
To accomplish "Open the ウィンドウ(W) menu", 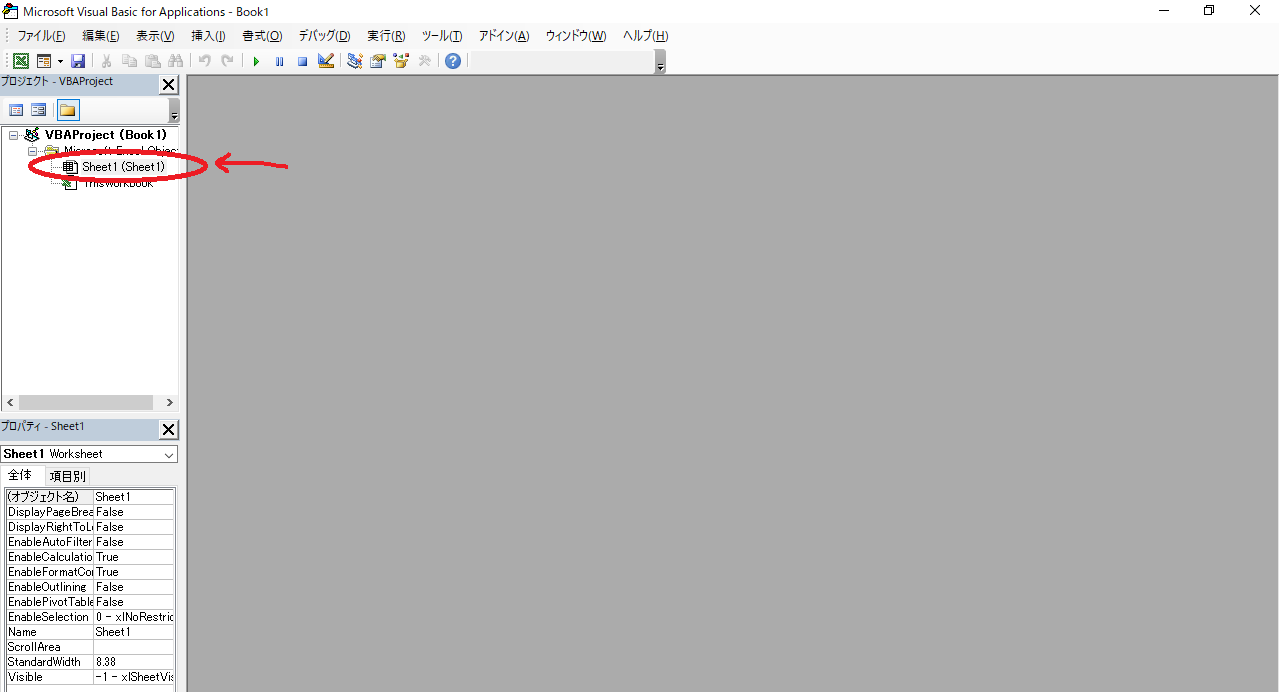I will click(576, 36).
